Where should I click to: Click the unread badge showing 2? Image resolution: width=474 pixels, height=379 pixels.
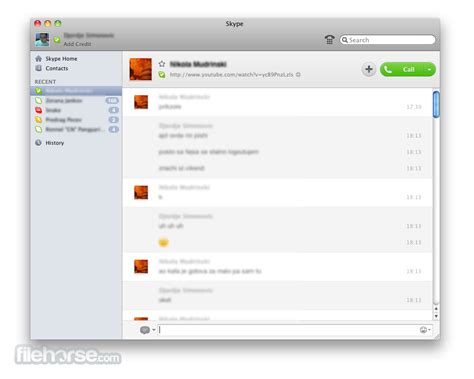pyautogui.click(x=113, y=120)
